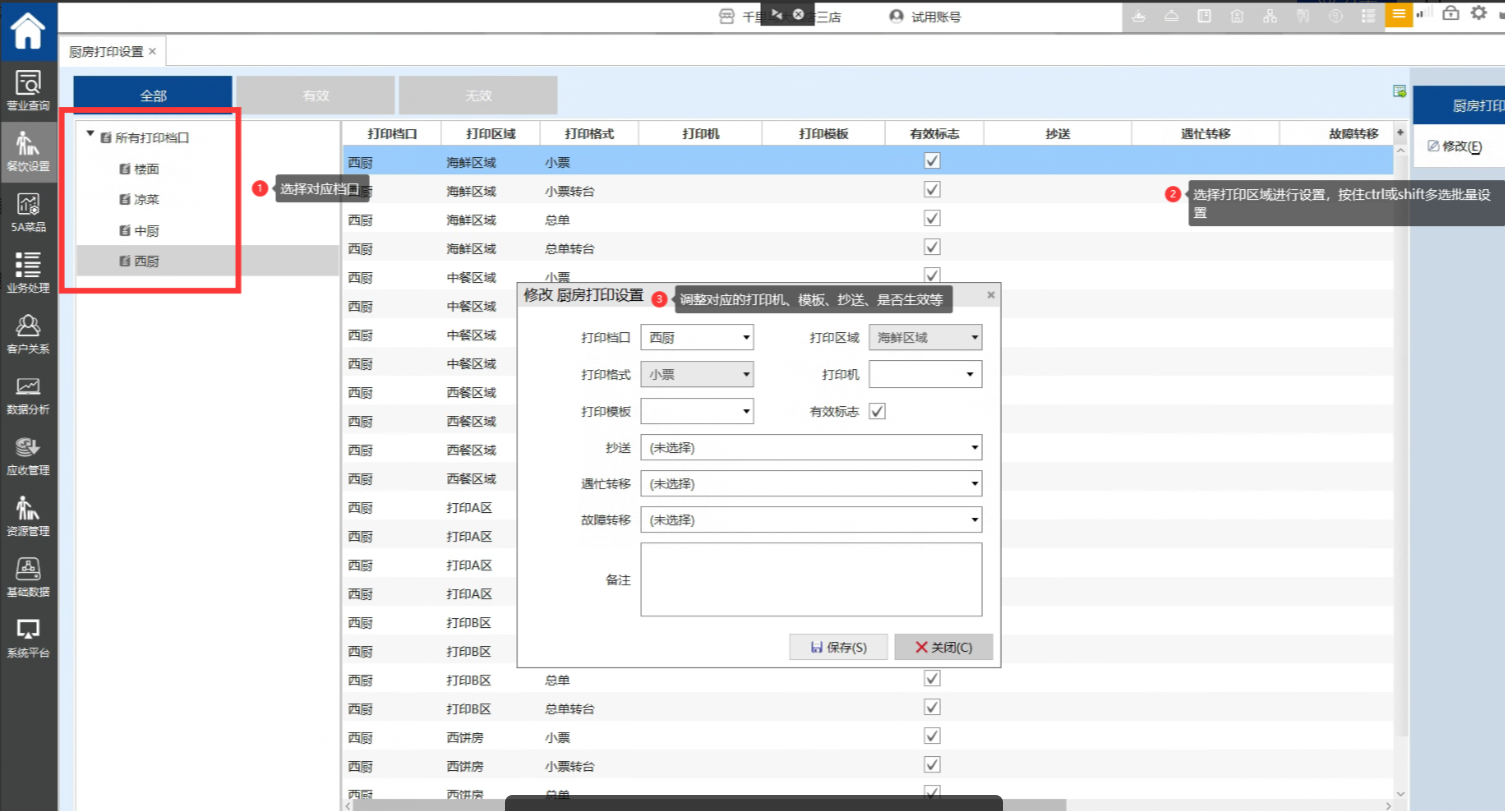Click the orange hamburger menu icon
Screen dimensions: 1505x811
pyautogui.click(x=1398, y=14)
